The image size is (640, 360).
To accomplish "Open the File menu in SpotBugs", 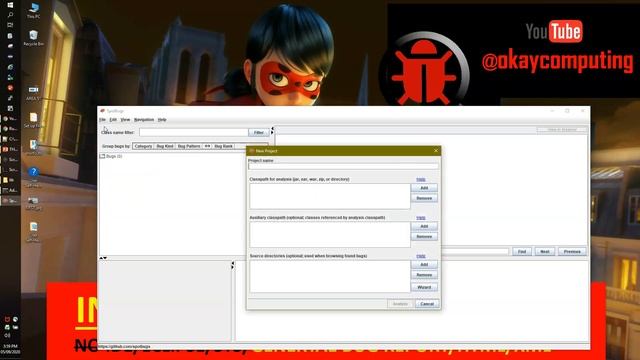I will (102, 120).
